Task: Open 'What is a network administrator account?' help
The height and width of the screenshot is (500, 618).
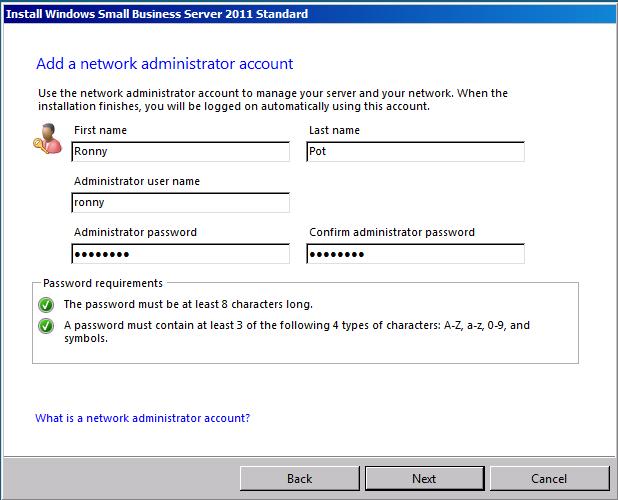Action: (x=143, y=418)
